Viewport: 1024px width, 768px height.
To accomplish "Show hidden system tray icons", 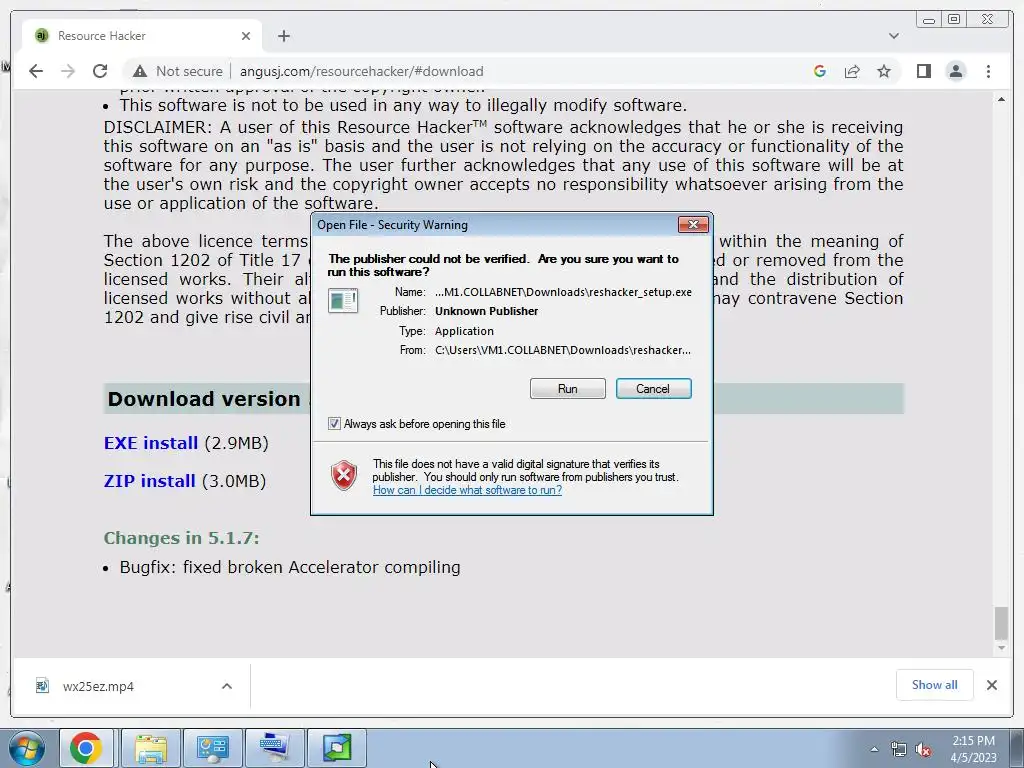I will (x=874, y=749).
